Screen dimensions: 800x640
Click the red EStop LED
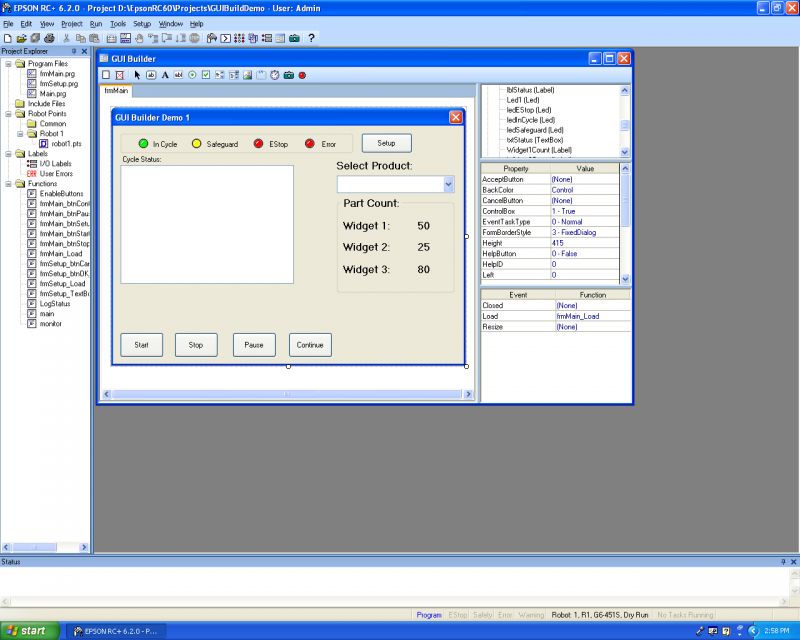point(259,144)
